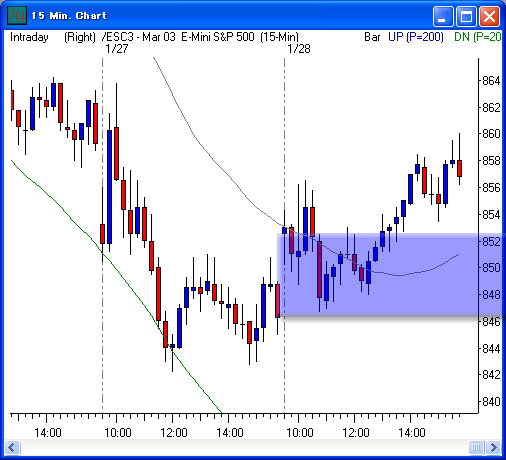Click the 852 price axis label
This screenshot has height=460, width=506.
tap(491, 241)
